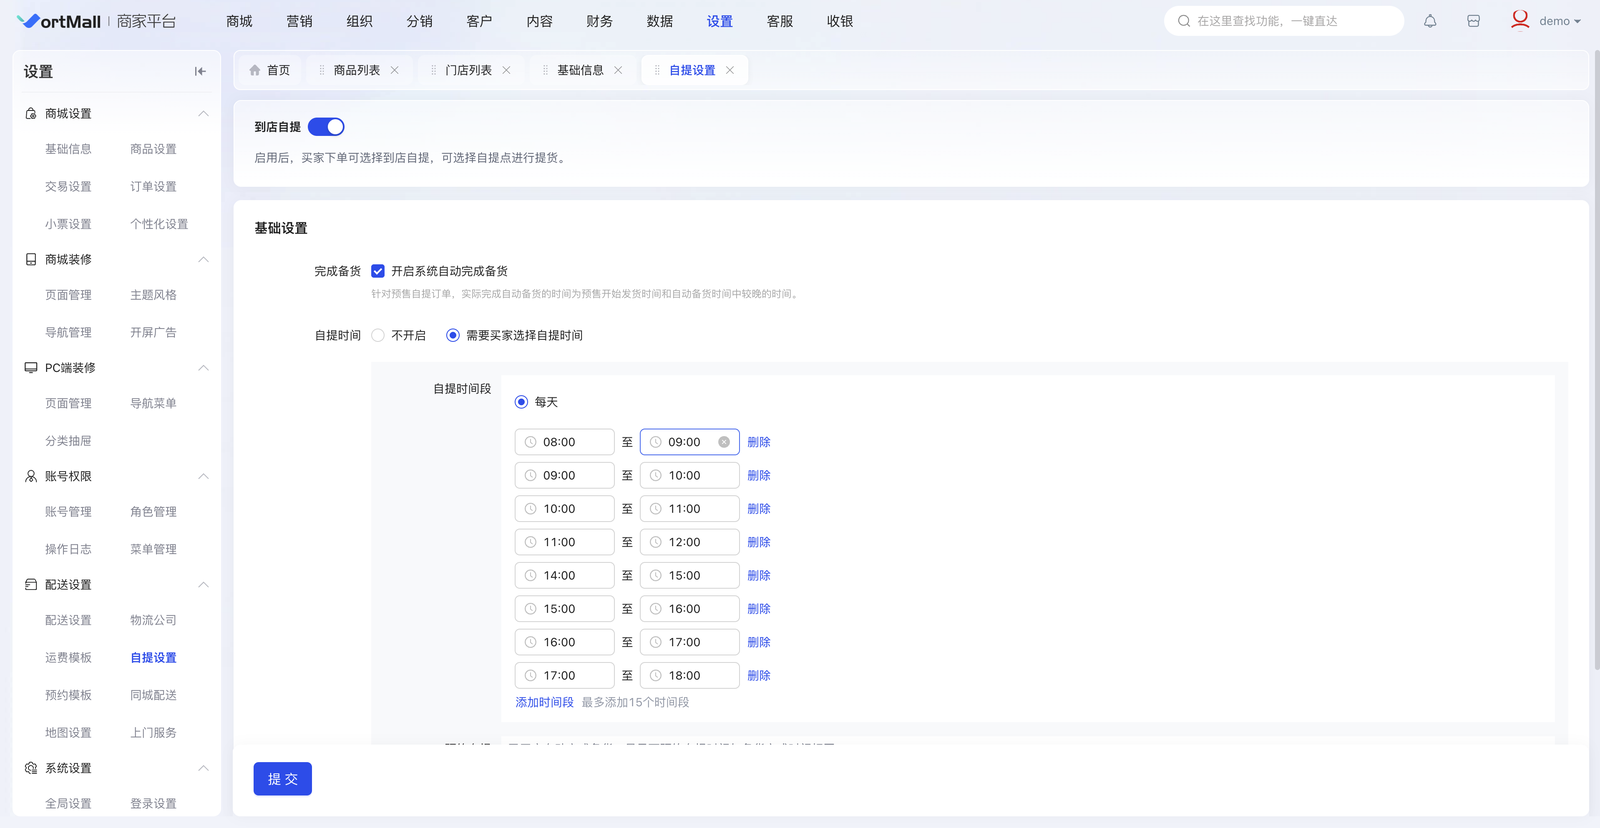Image resolution: width=1600 pixels, height=828 pixels.
Task: Close the 基础信息 tab
Action: [618, 70]
